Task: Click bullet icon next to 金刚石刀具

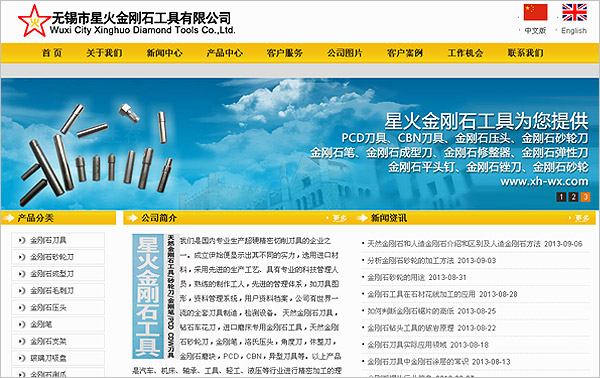Action: point(21,240)
